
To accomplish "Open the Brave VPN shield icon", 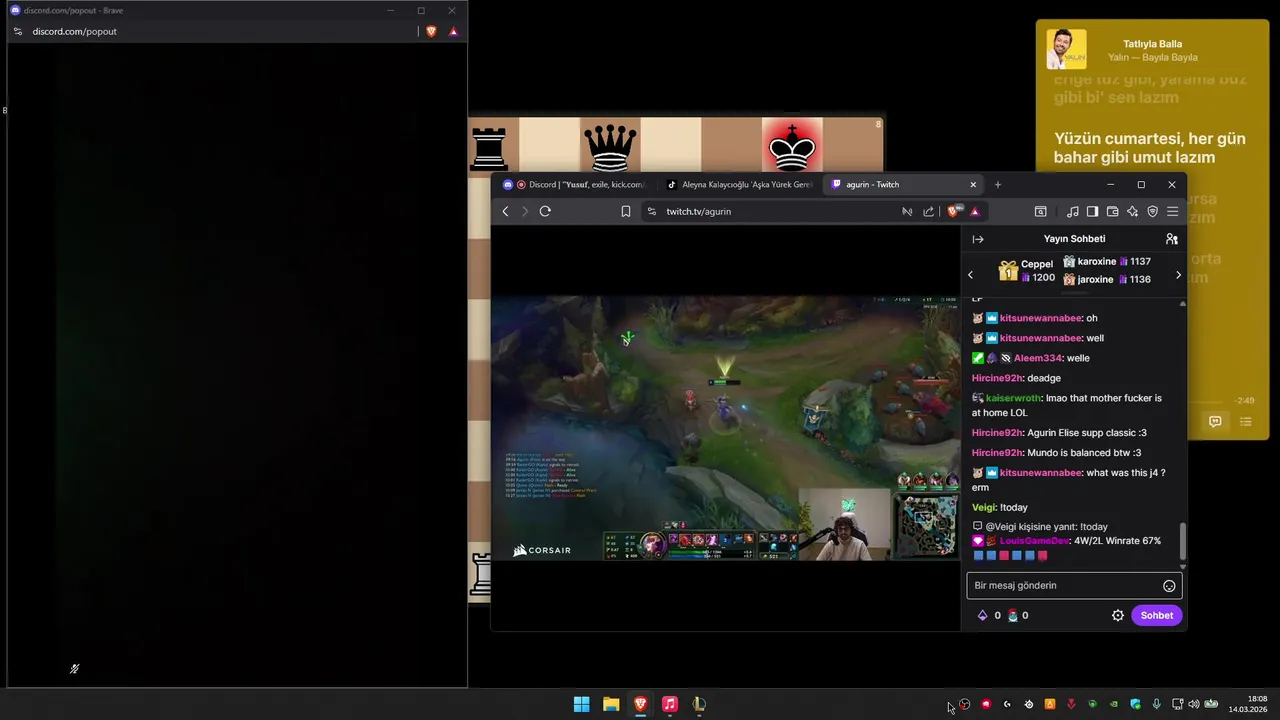I will click(x=1152, y=211).
